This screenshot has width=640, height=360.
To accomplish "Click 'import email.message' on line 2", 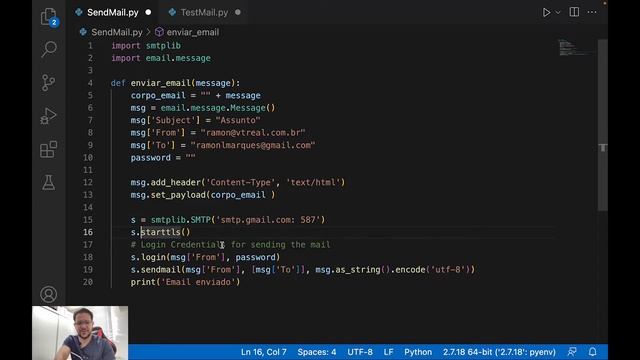I will pyautogui.click(x=161, y=58).
